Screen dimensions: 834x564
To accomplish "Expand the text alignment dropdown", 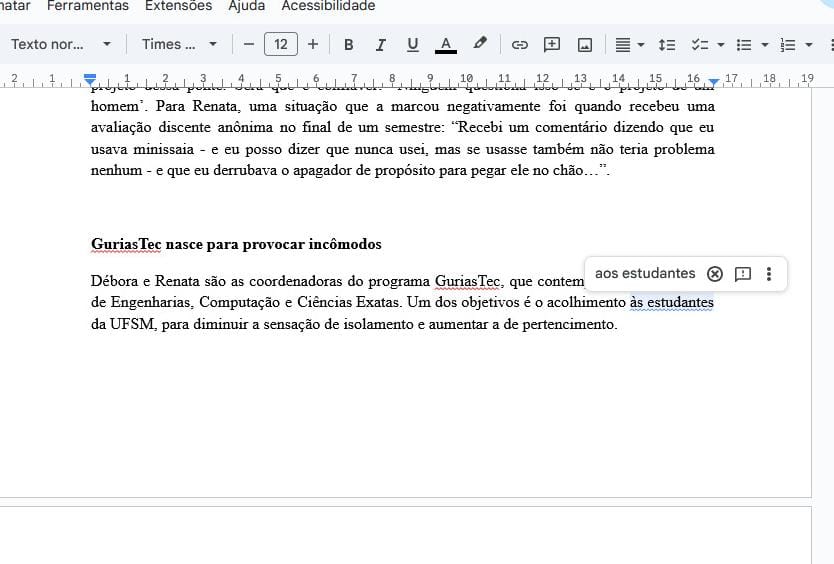I will click(x=641, y=45).
